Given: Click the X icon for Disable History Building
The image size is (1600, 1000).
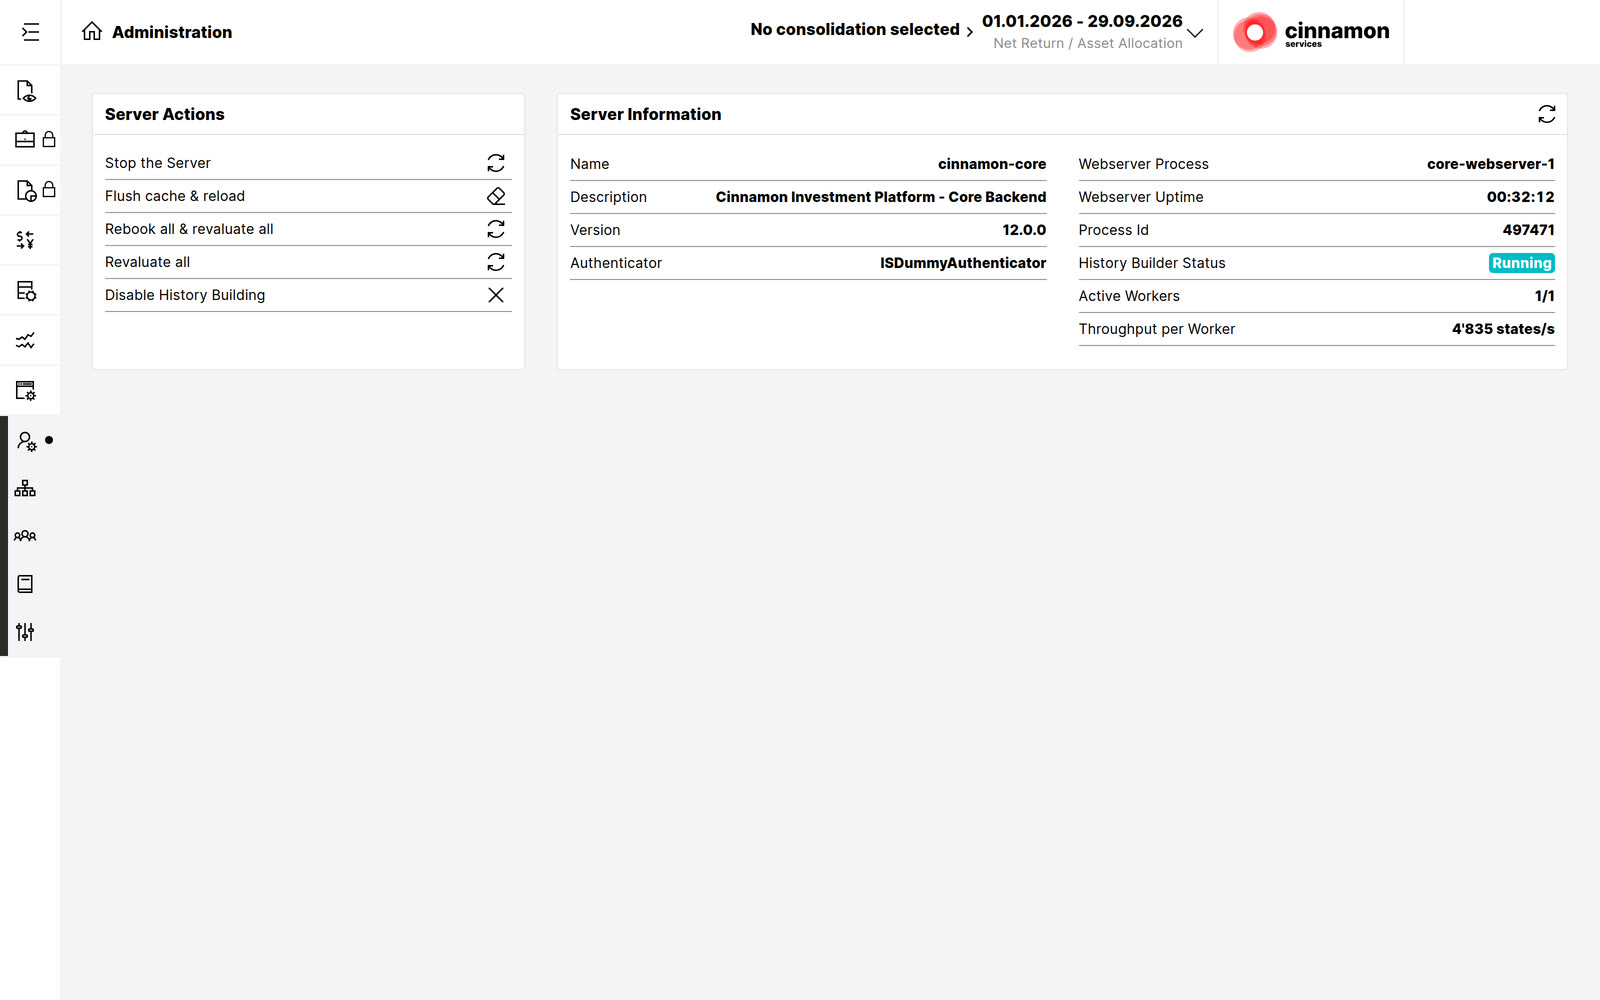Looking at the screenshot, I should pyautogui.click(x=496, y=295).
